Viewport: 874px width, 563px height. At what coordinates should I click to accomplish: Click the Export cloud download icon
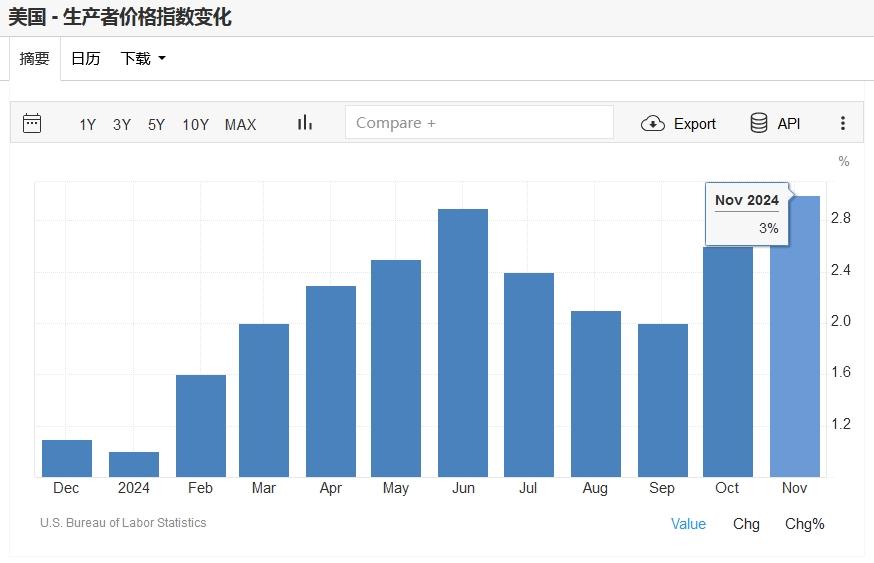653,123
